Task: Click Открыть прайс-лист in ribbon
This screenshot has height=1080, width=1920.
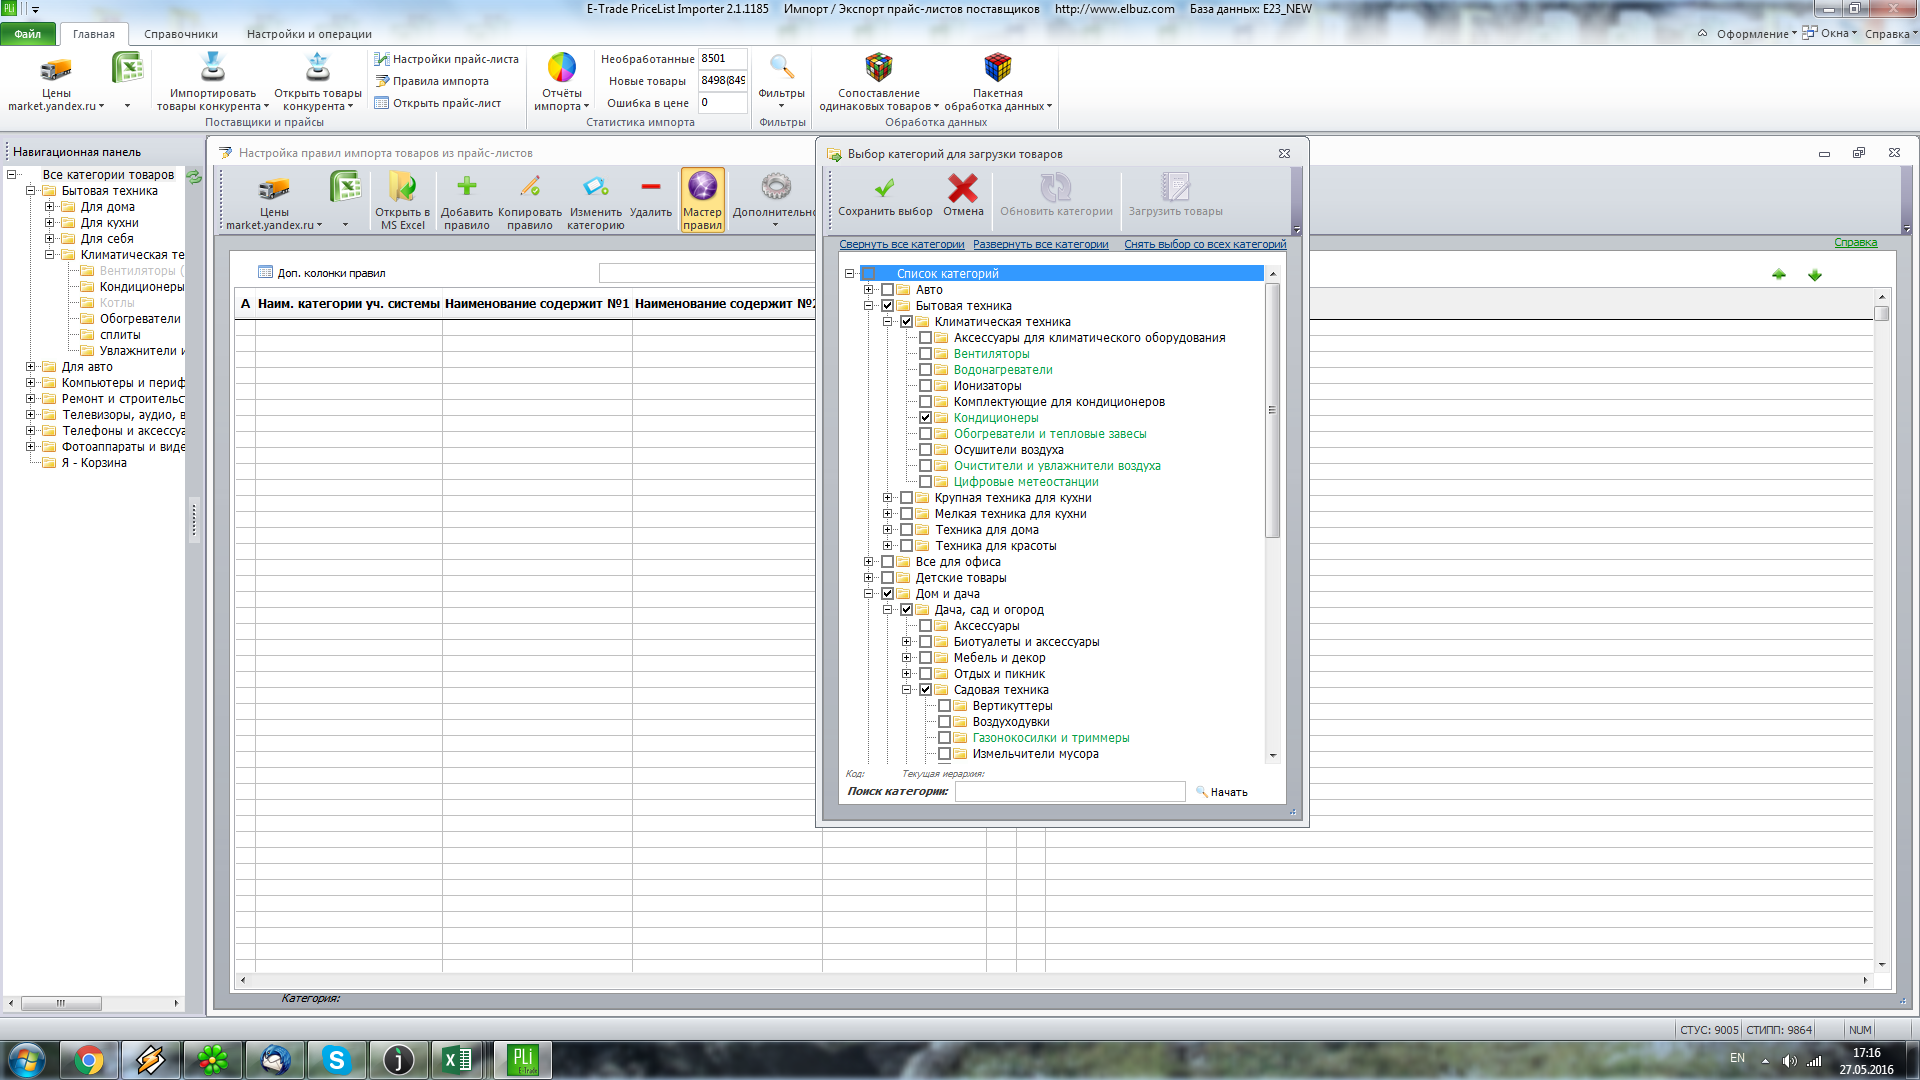Action: pos(437,103)
